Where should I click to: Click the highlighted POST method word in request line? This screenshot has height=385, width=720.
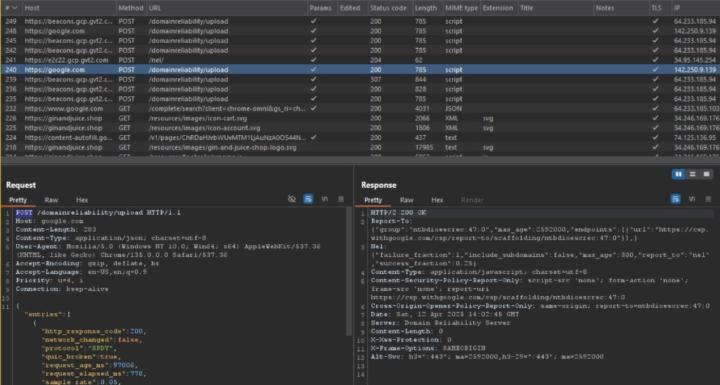(x=24, y=213)
